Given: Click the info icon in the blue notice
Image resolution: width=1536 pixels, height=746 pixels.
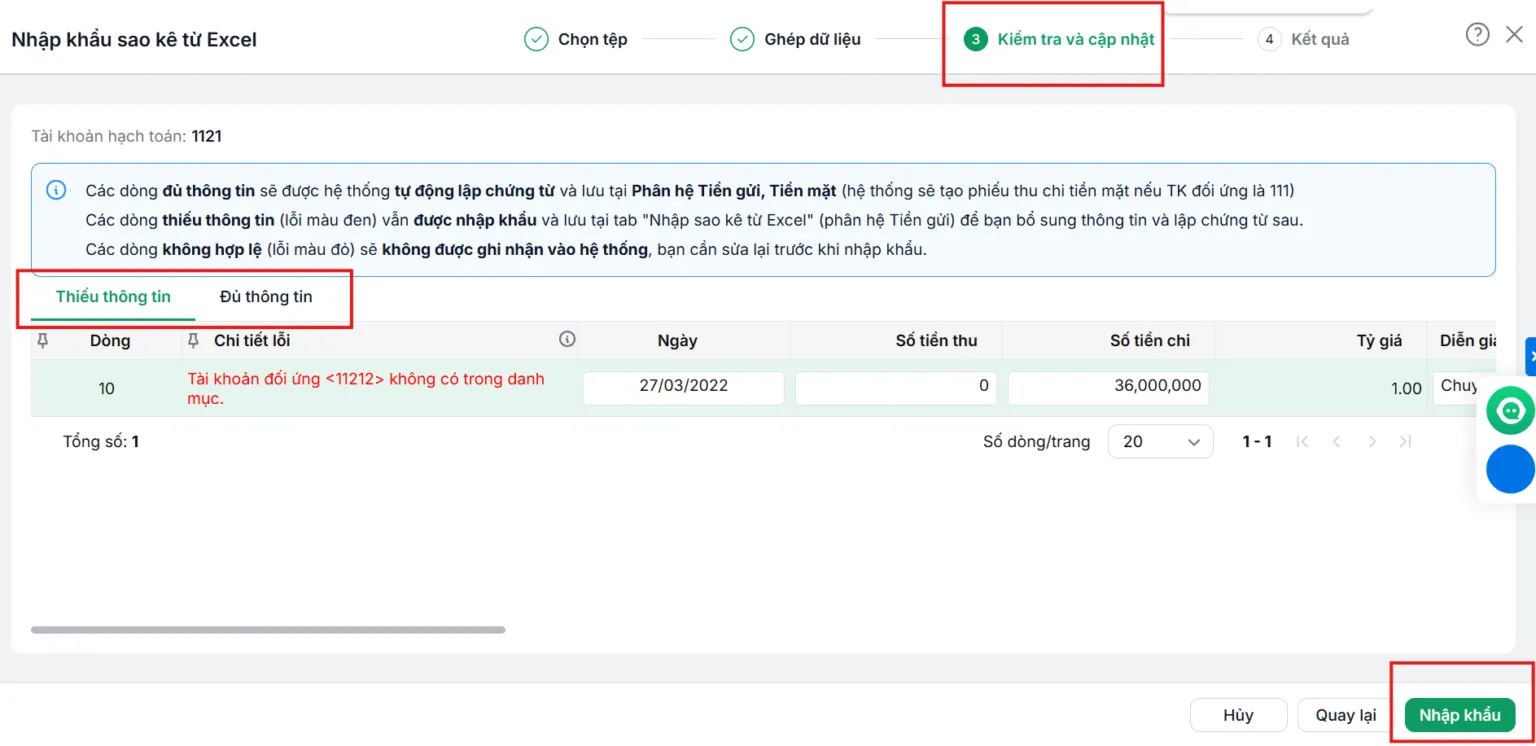Looking at the screenshot, I should [x=57, y=190].
